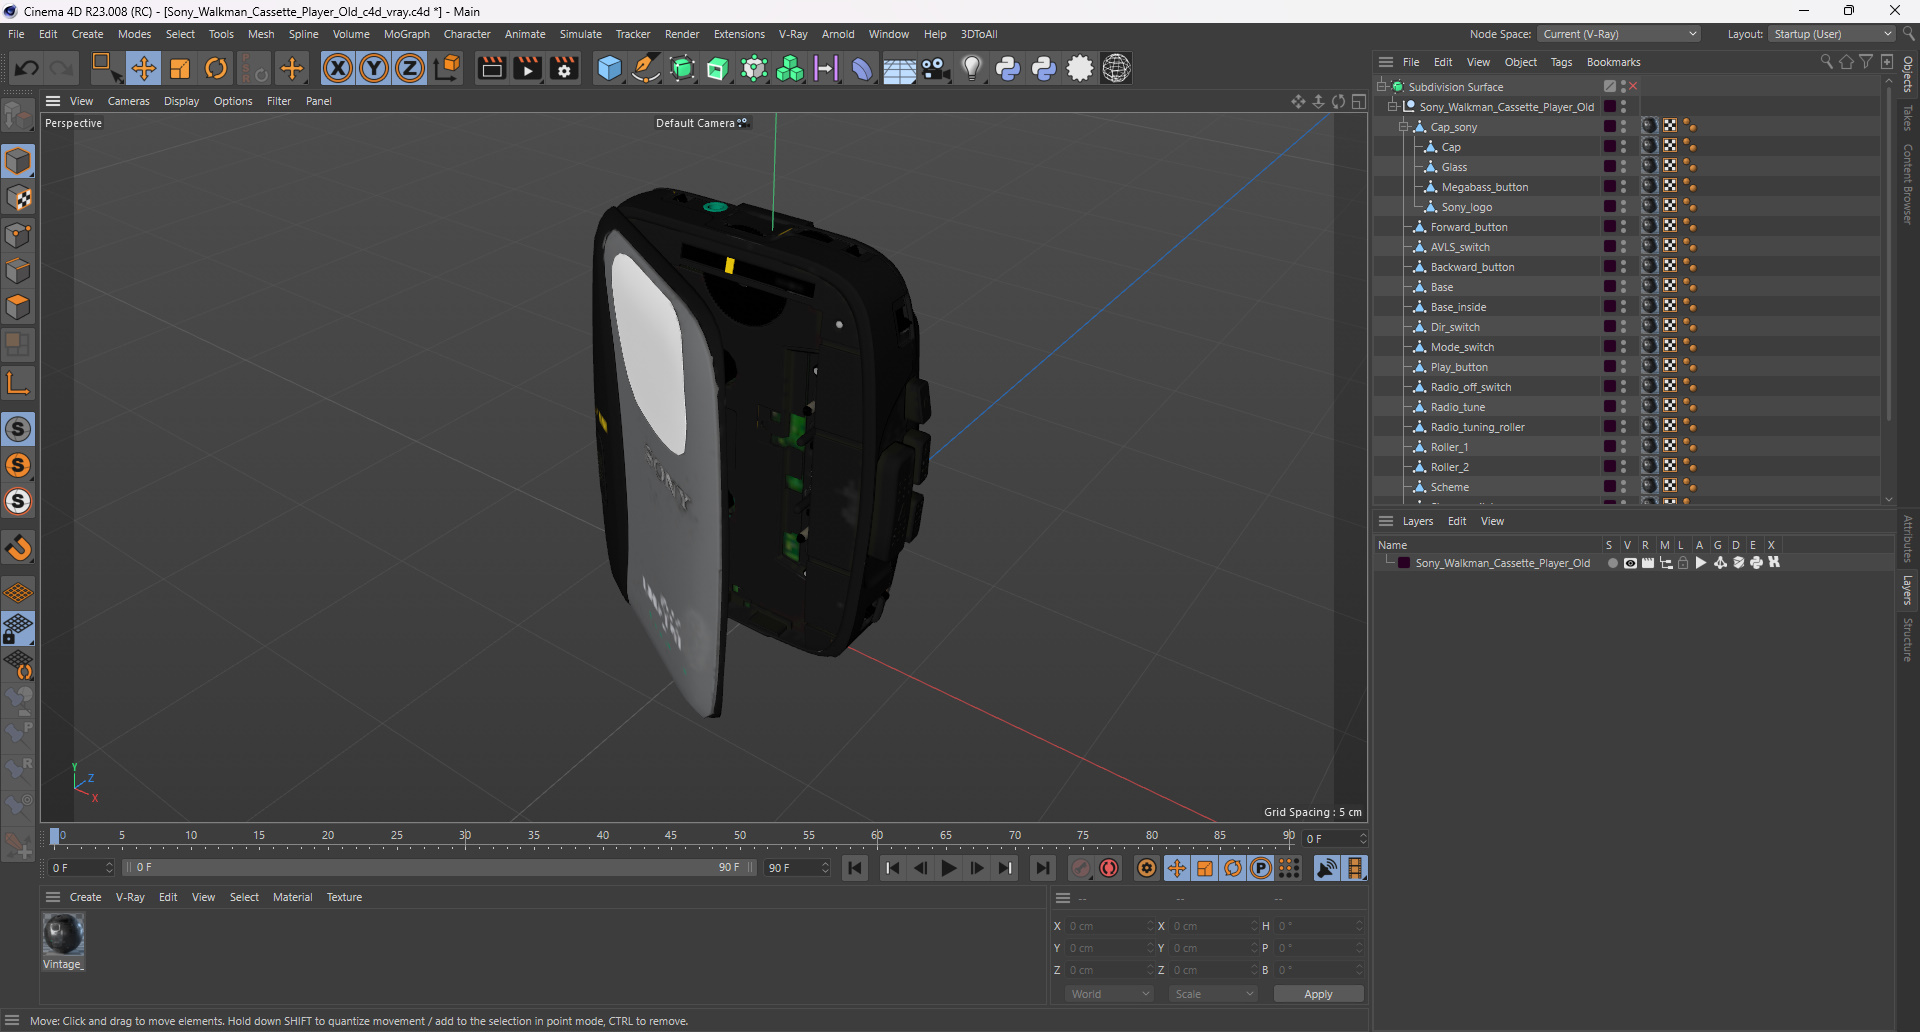The width and height of the screenshot is (1920, 1032).
Task: Open the Spline pen tool
Action: pyautogui.click(x=646, y=68)
